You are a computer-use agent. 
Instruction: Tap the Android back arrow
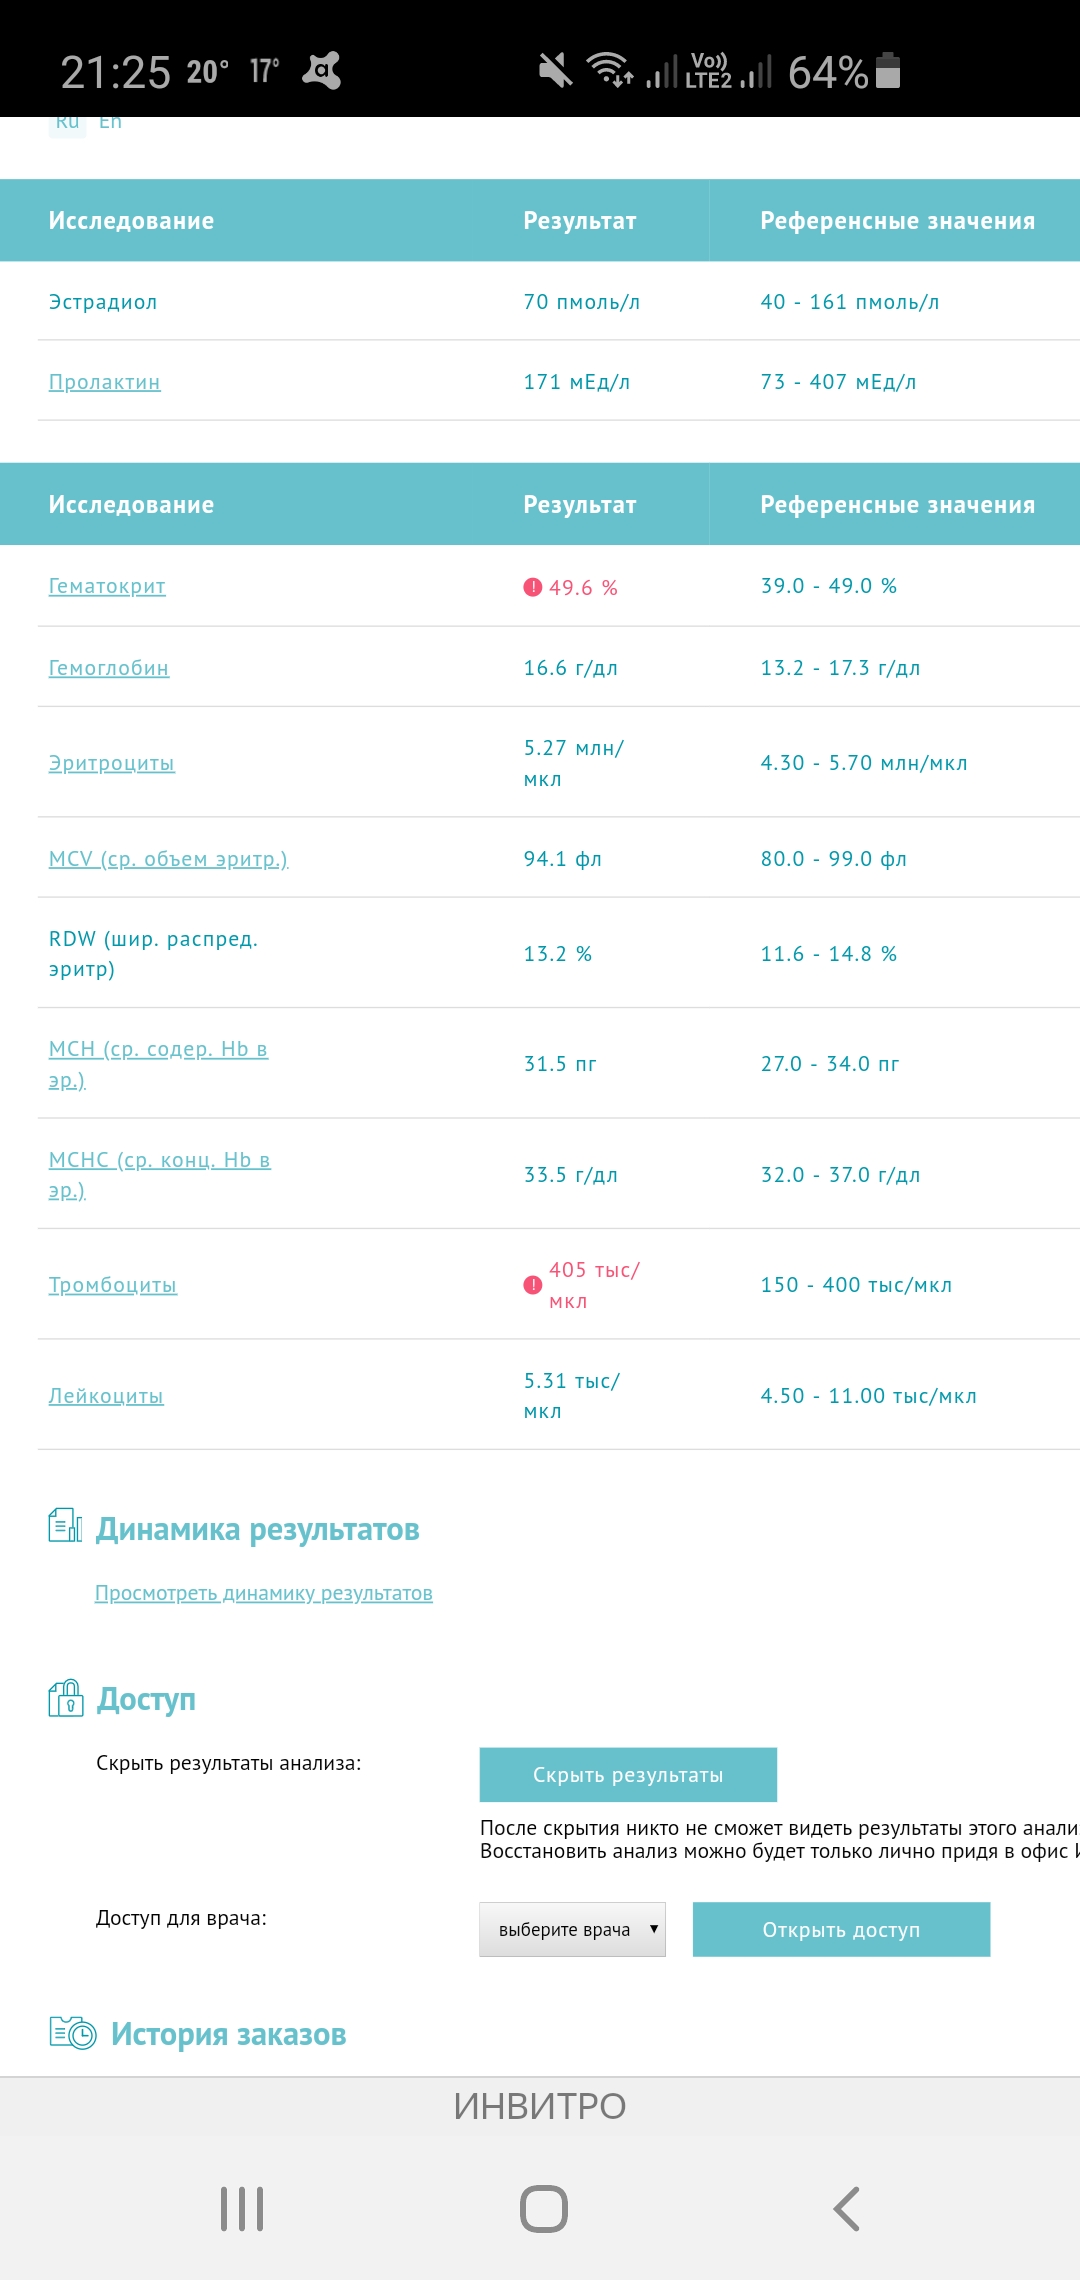pos(846,2209)
